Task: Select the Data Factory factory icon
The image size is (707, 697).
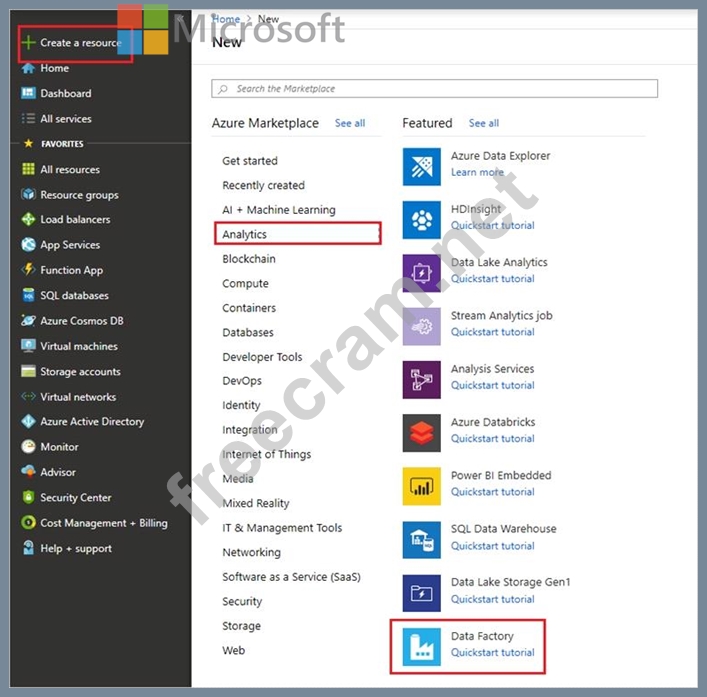Action: 422,647
